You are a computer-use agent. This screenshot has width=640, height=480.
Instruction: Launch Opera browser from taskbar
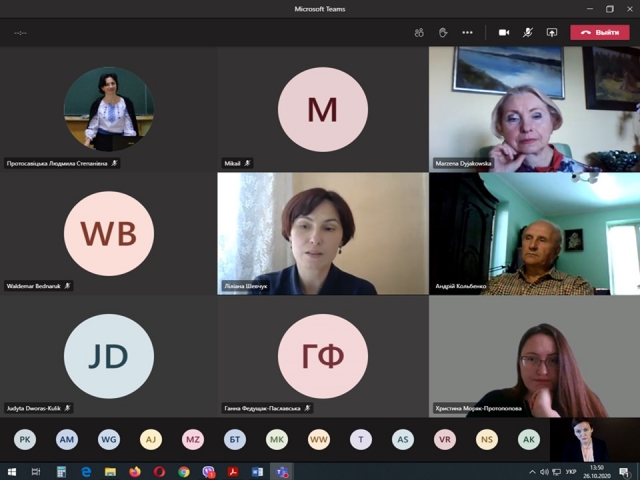pos(159,472)
